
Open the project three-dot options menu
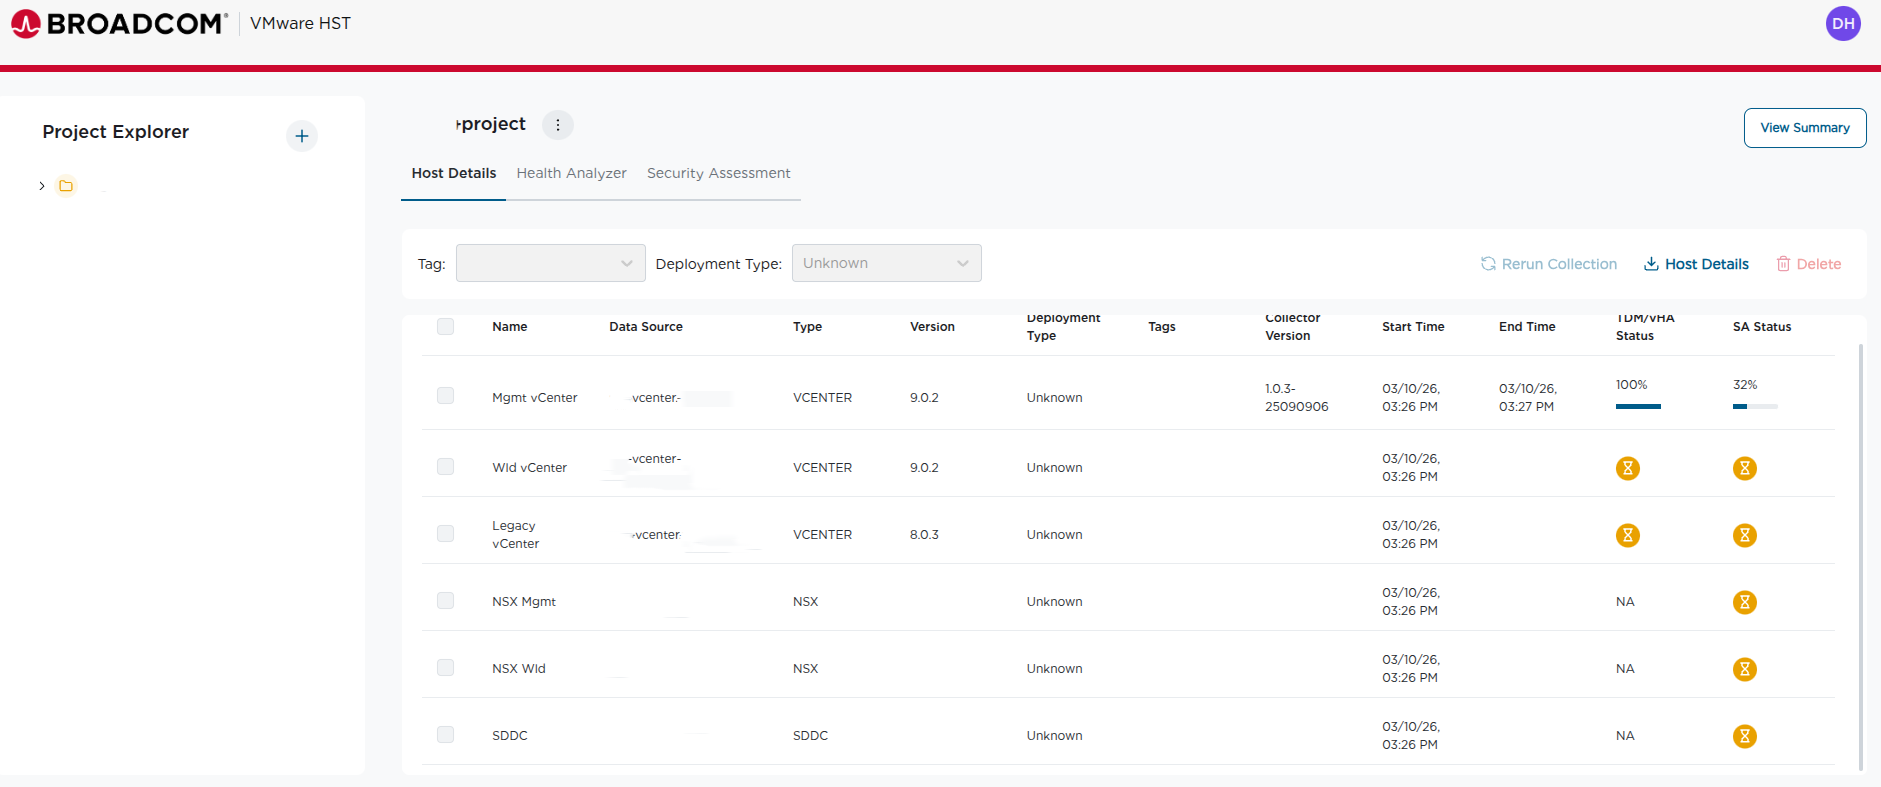tap(558, 125)
